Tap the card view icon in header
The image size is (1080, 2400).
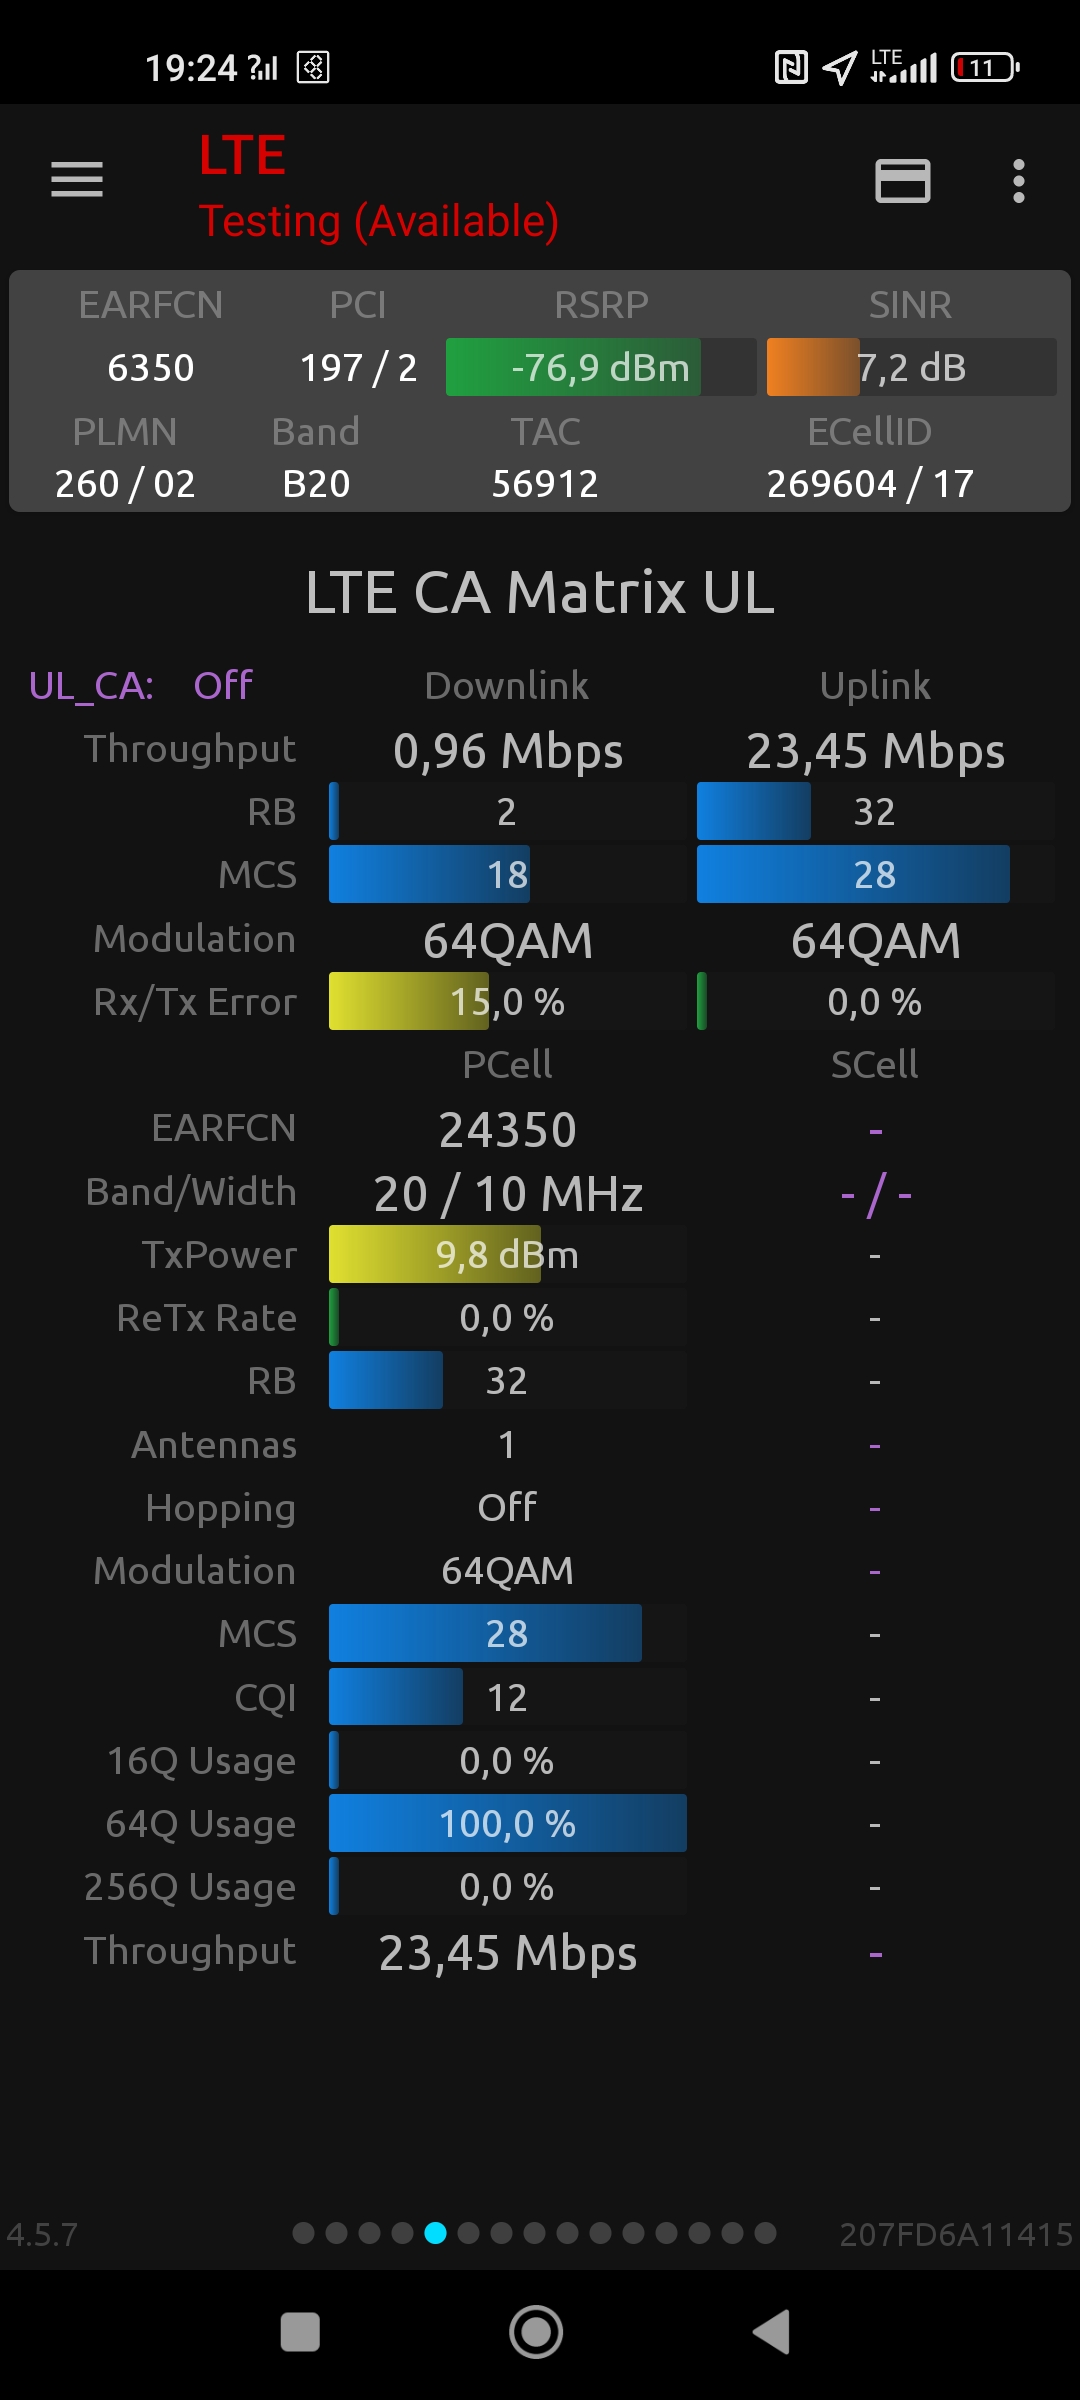tap(902, 181)
